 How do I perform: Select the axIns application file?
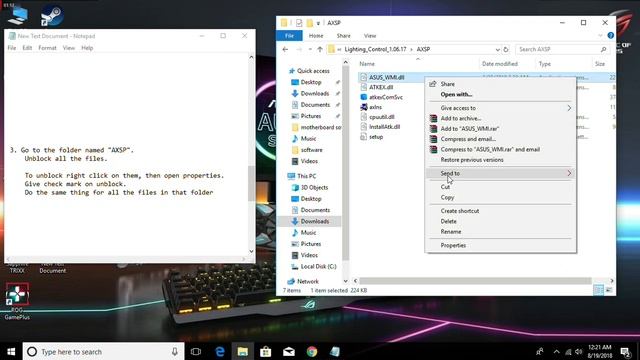(x=376, y=107)
